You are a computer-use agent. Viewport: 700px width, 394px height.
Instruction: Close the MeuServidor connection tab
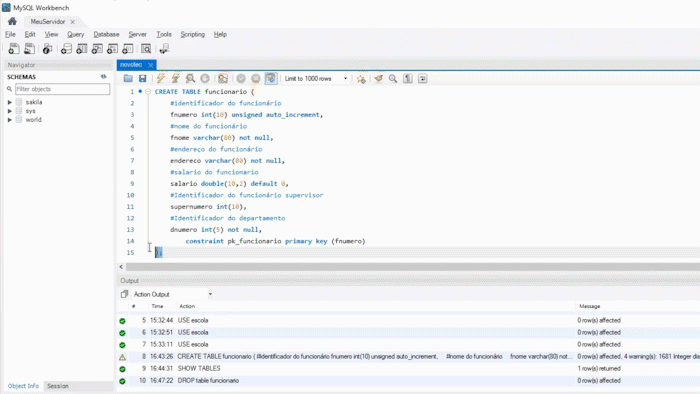tap(73, 21)
